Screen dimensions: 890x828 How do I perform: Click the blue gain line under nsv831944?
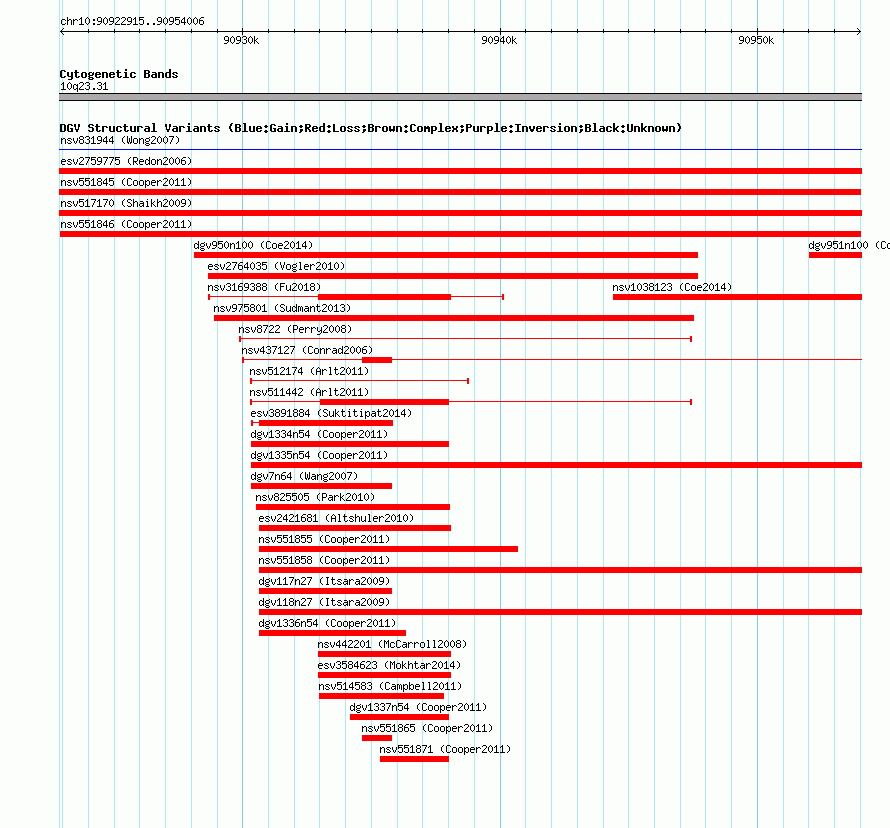tap(460, 150)
